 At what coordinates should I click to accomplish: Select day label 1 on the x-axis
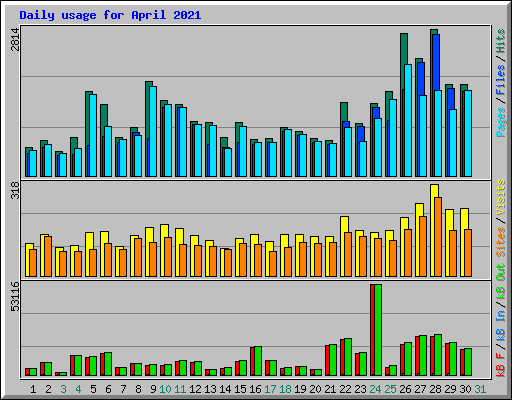click(x=33, y=389)
